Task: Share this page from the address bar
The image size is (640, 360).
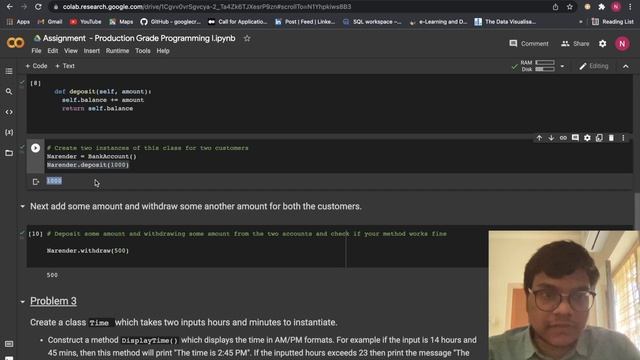Action: (x=556, y=7)
